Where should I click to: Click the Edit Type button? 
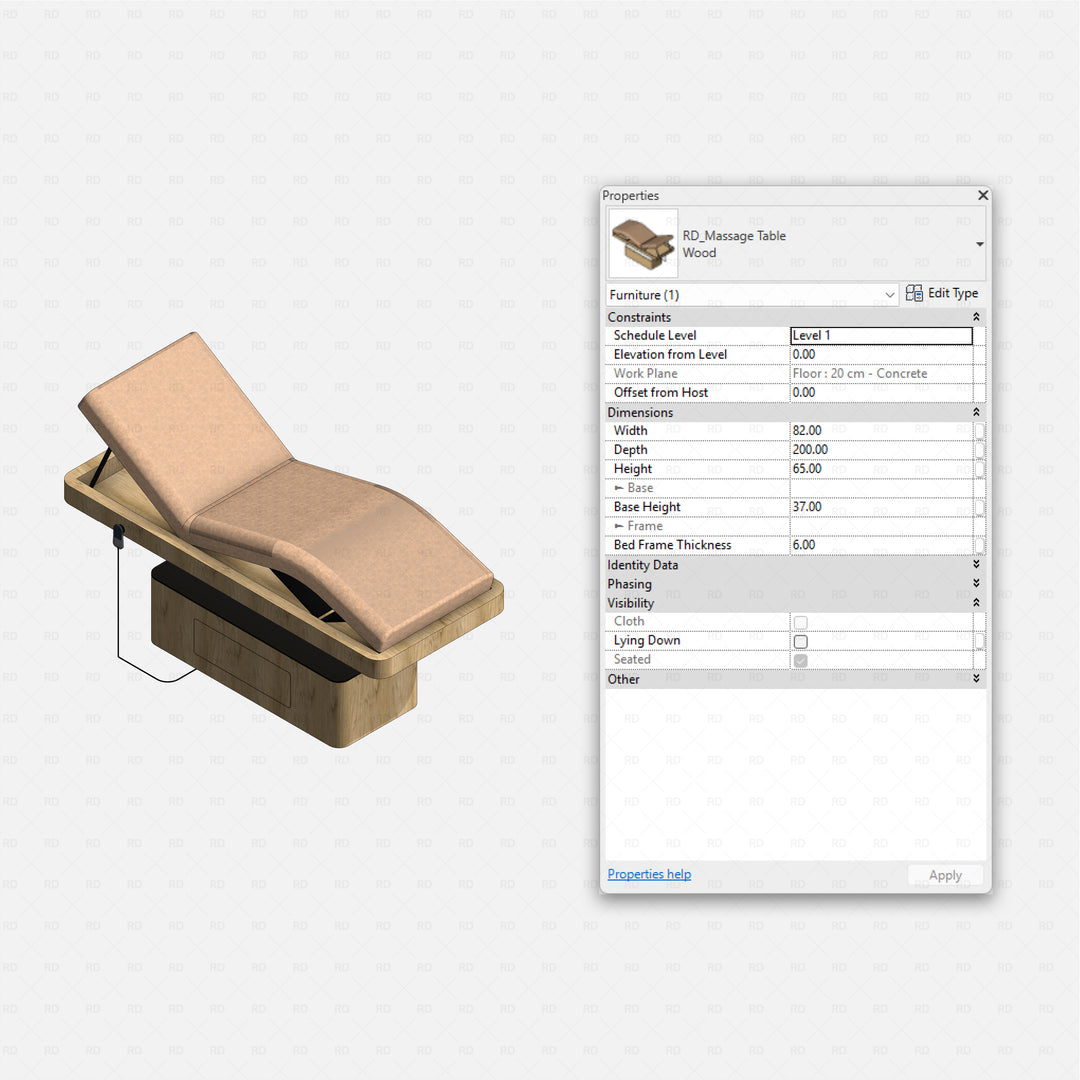(942, 293)
